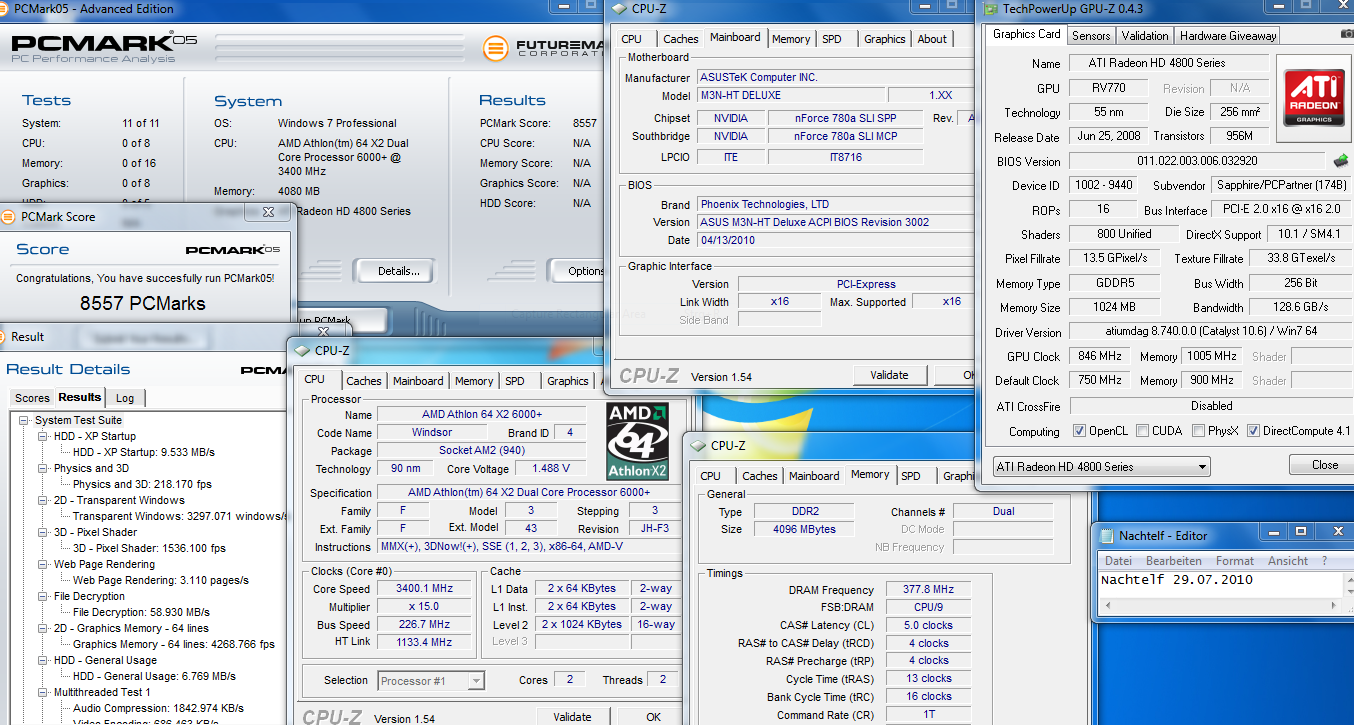Viewport: 1354px width, 725px height.
Task: Click the Close button in GPU-Z
Action: pyautogui.click(x=1325, y=465)
